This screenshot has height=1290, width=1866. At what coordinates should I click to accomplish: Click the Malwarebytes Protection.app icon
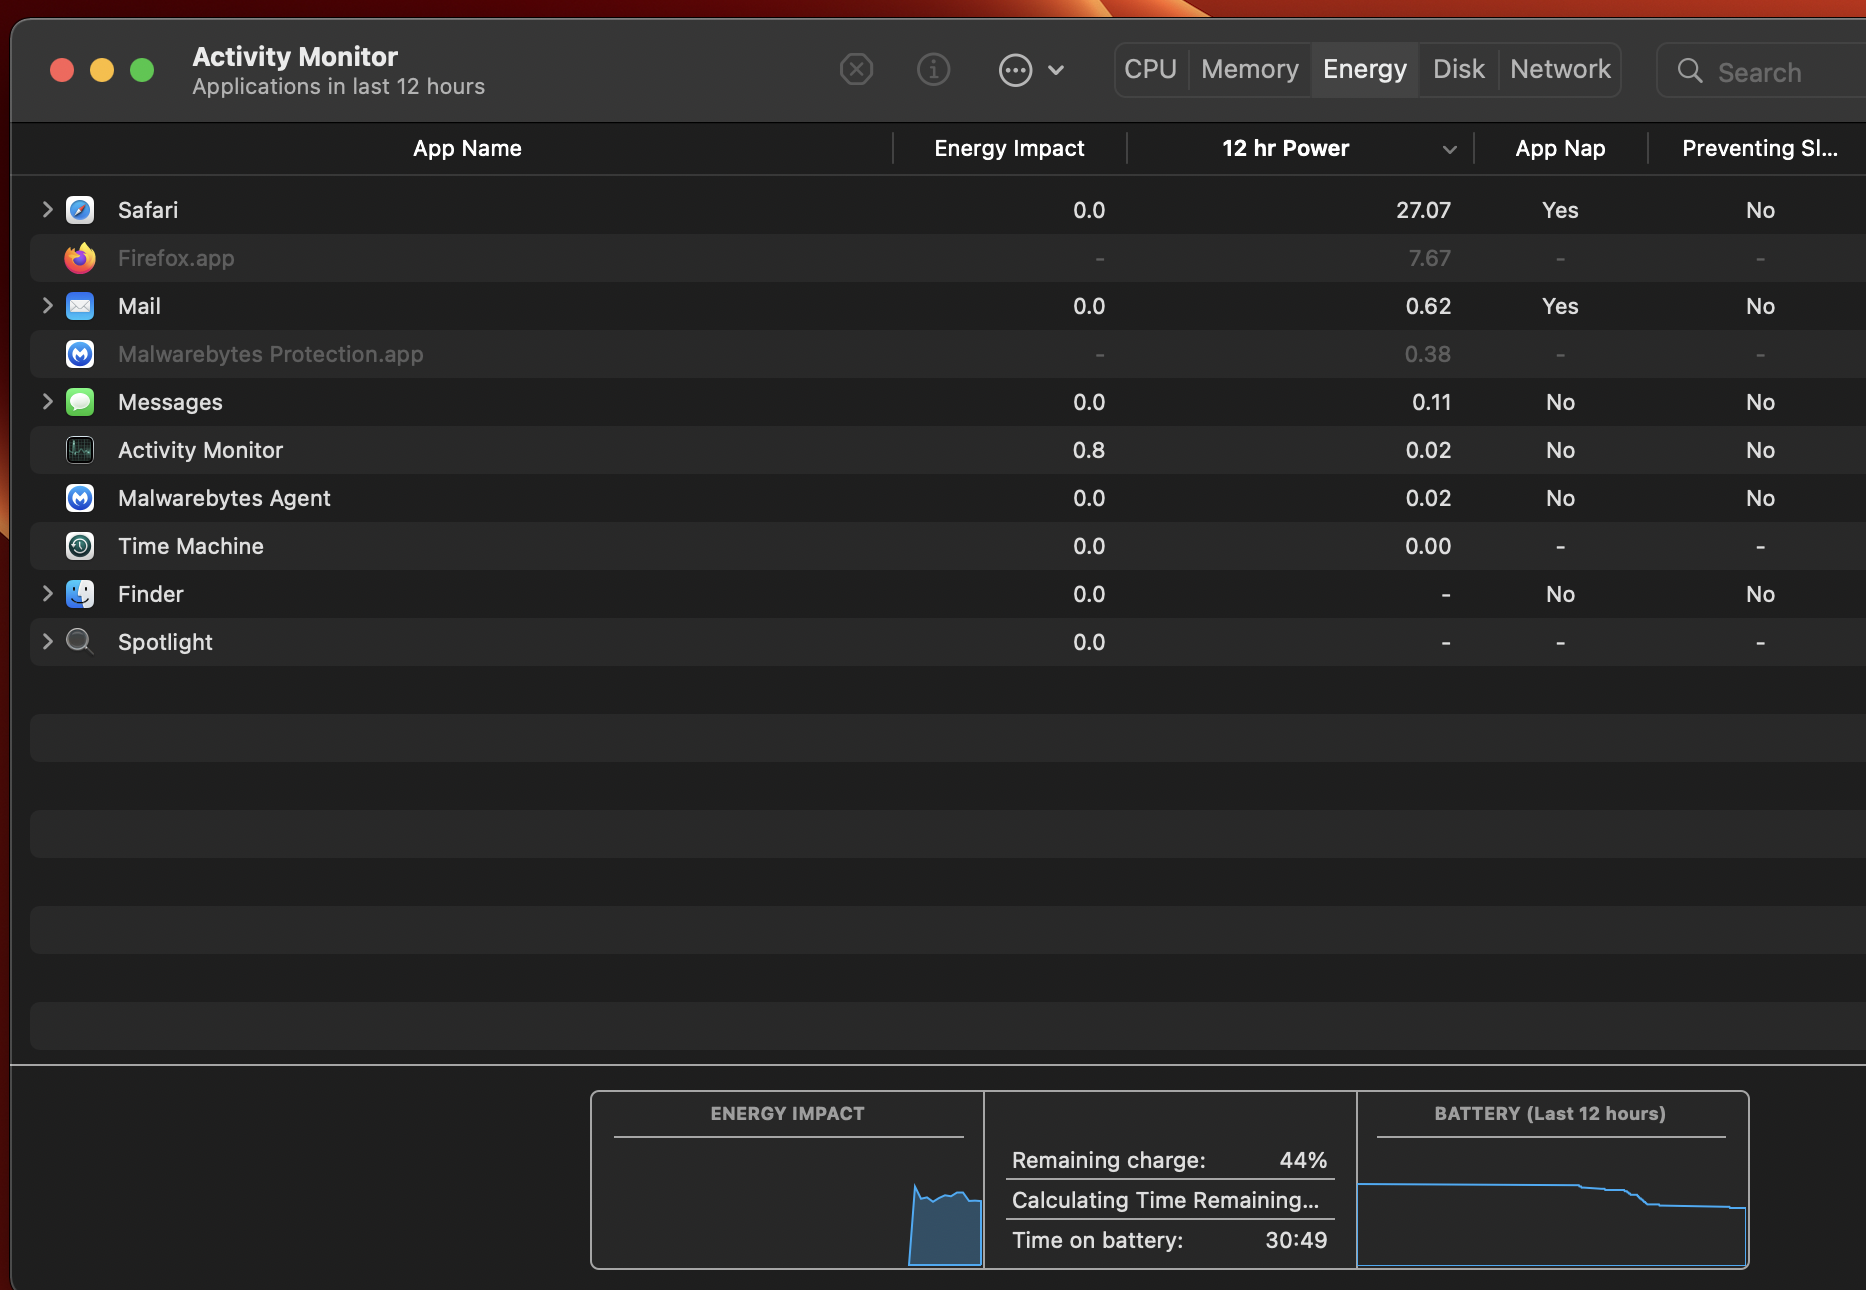click(x=80, y=354)
